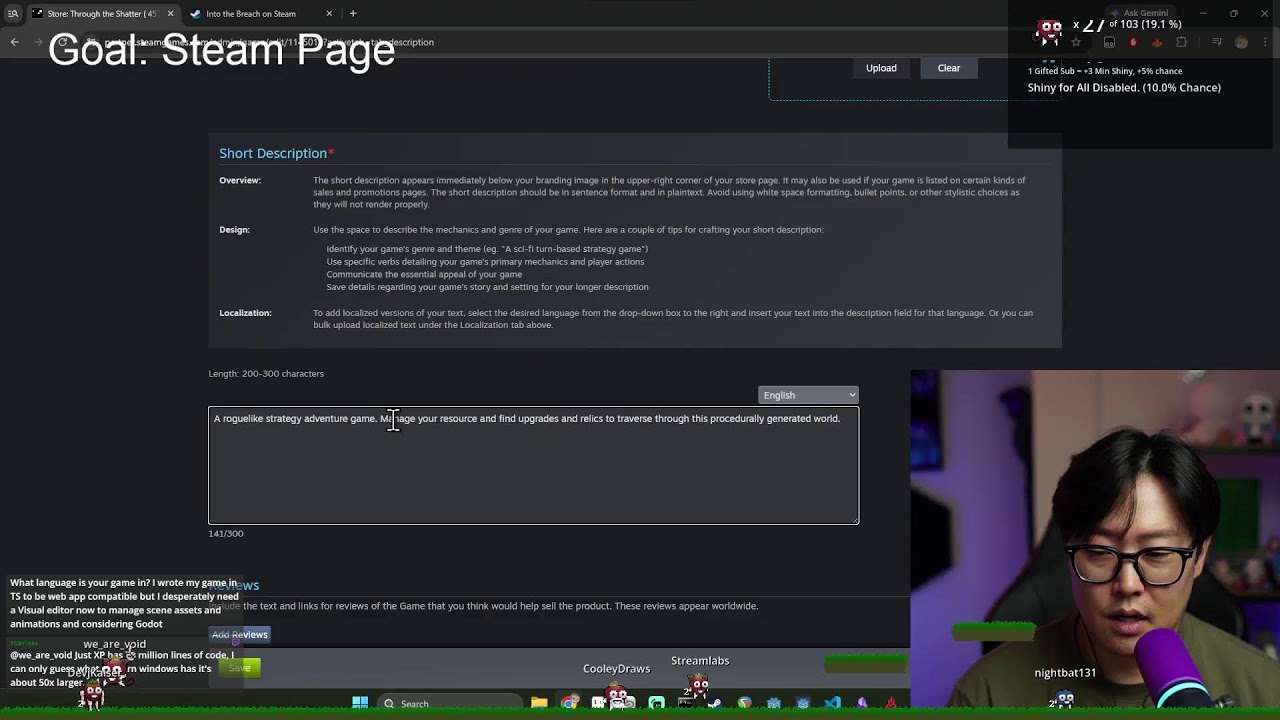
Task: Click the 'Localization:' label
Action: [246, 313]
